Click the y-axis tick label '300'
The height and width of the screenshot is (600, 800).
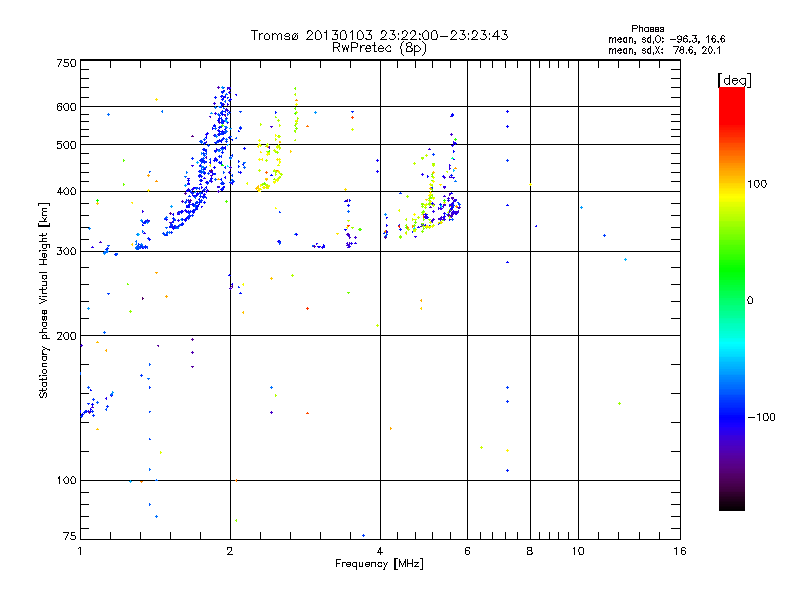point(66,252)
